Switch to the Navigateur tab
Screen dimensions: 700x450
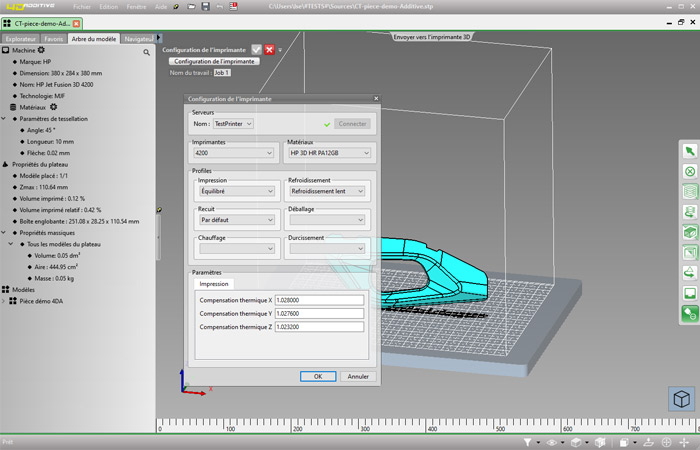point(138,39)
